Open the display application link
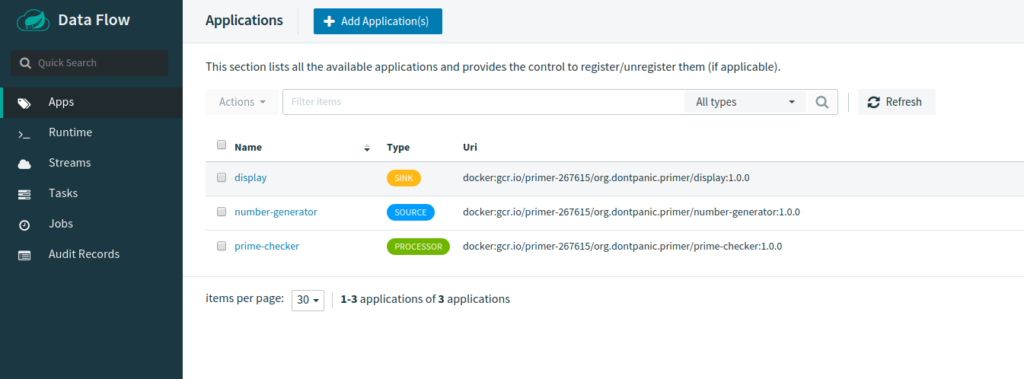1024x379 pixels. [x=251, y=178]
